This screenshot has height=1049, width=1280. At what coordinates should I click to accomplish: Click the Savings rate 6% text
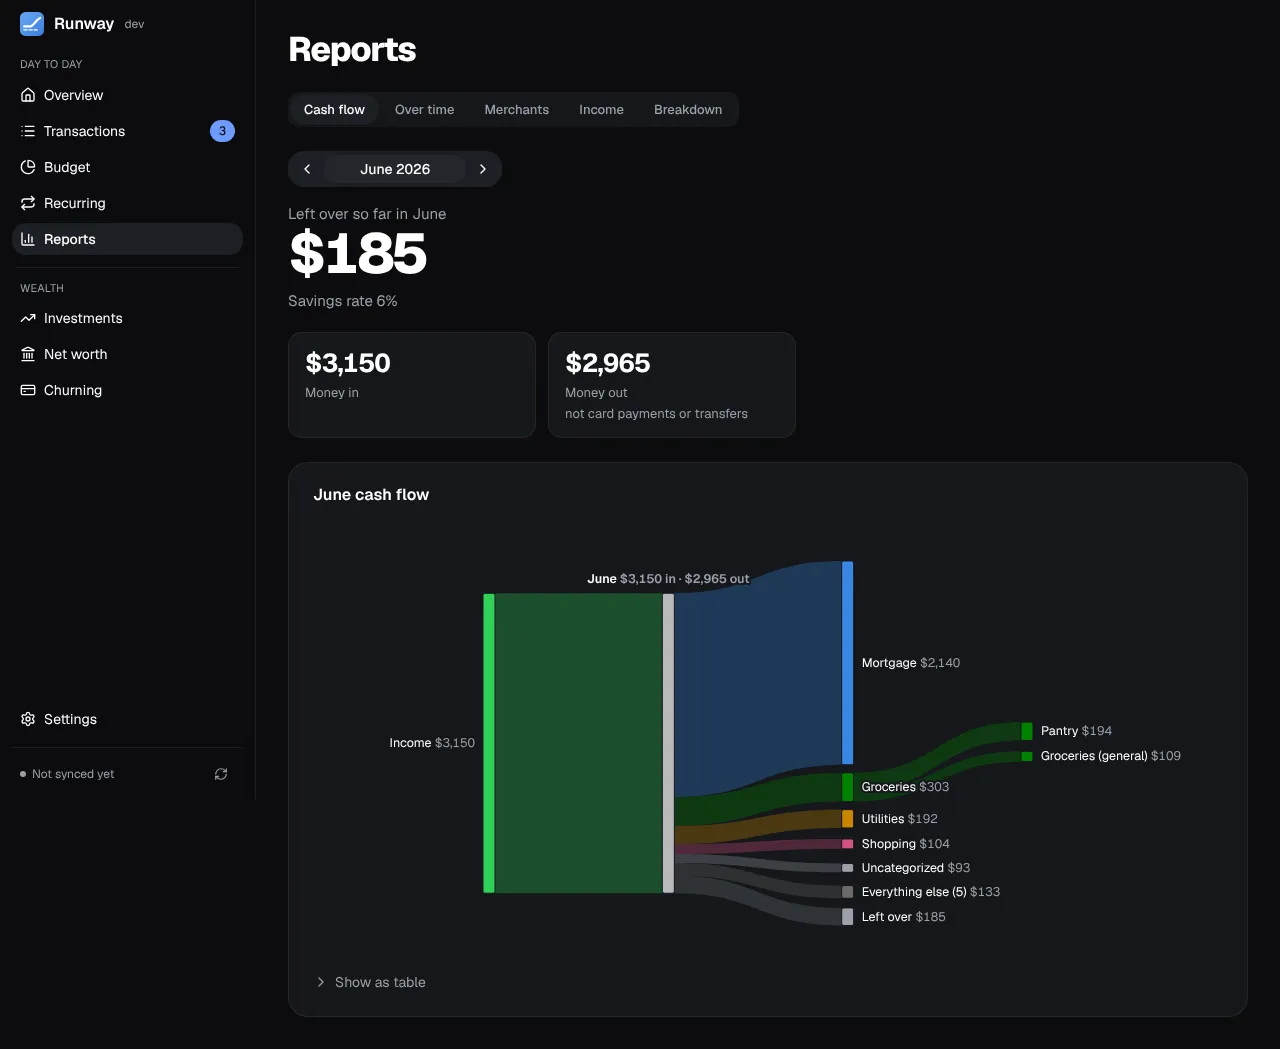(343, 301)
